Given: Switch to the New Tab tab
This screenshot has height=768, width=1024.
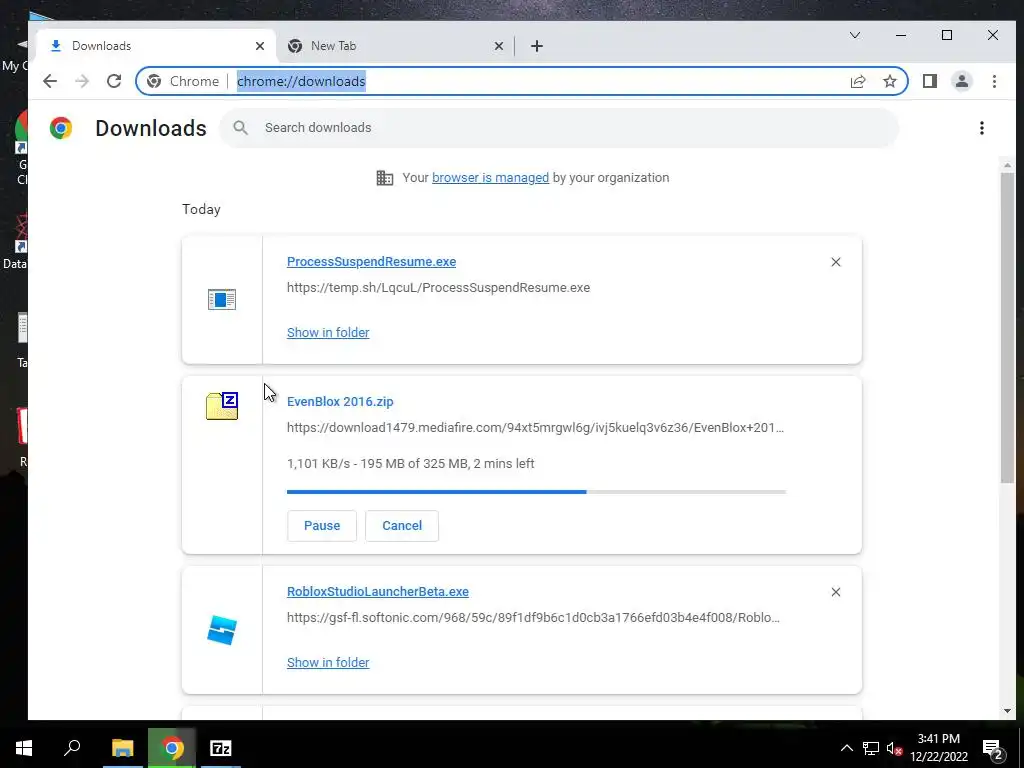Looking at the screenshot, I should point(396,46).
